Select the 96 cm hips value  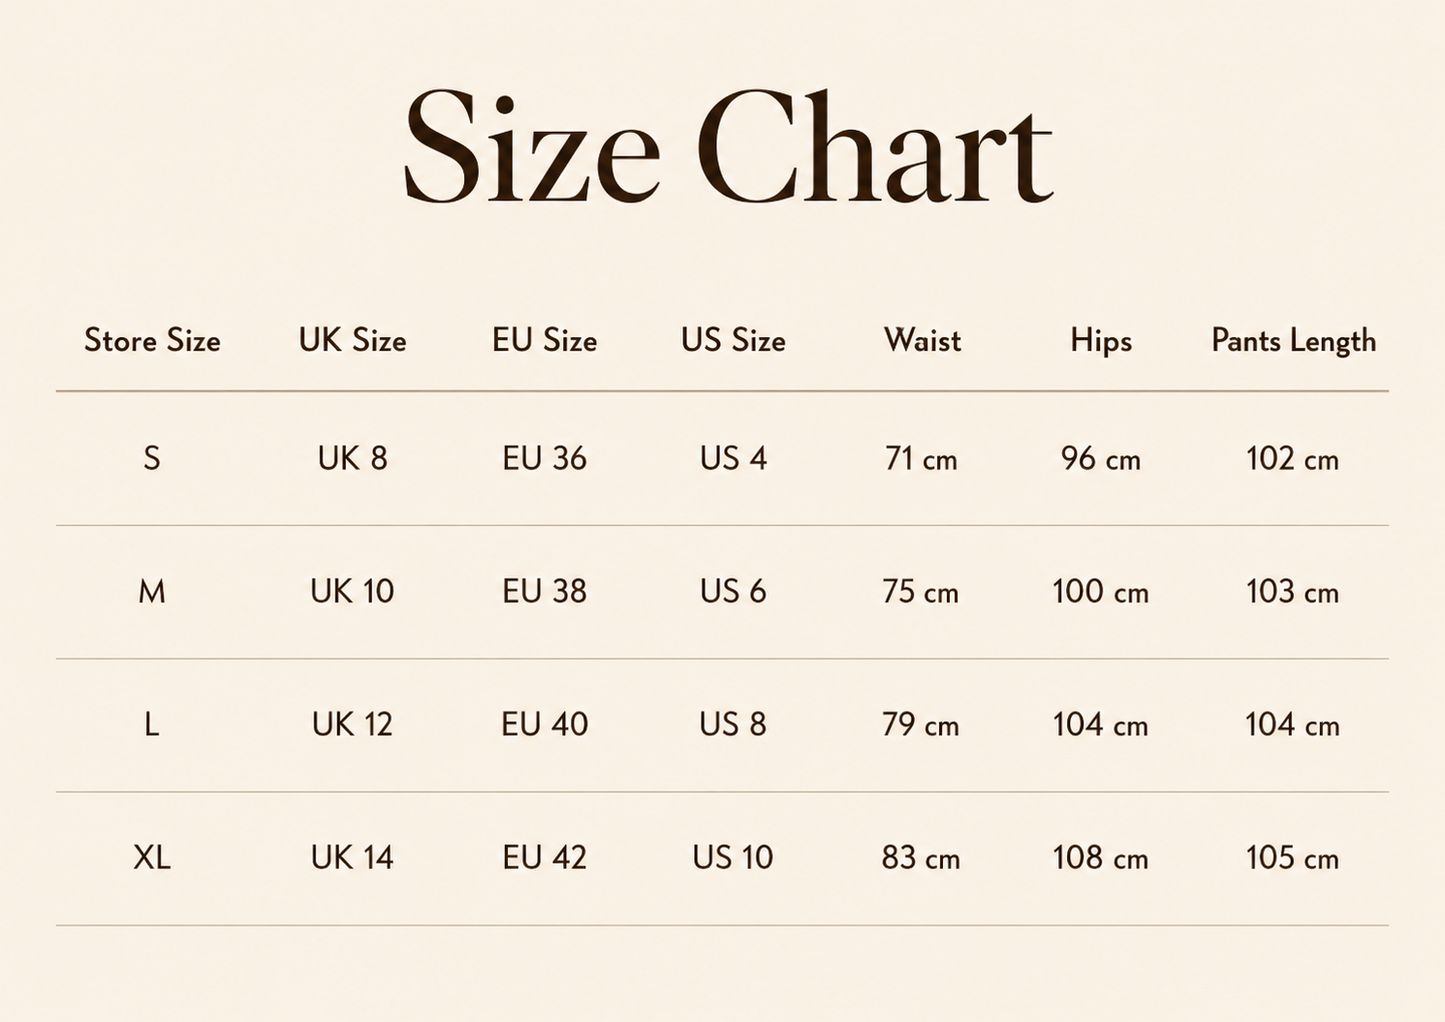1101,458
